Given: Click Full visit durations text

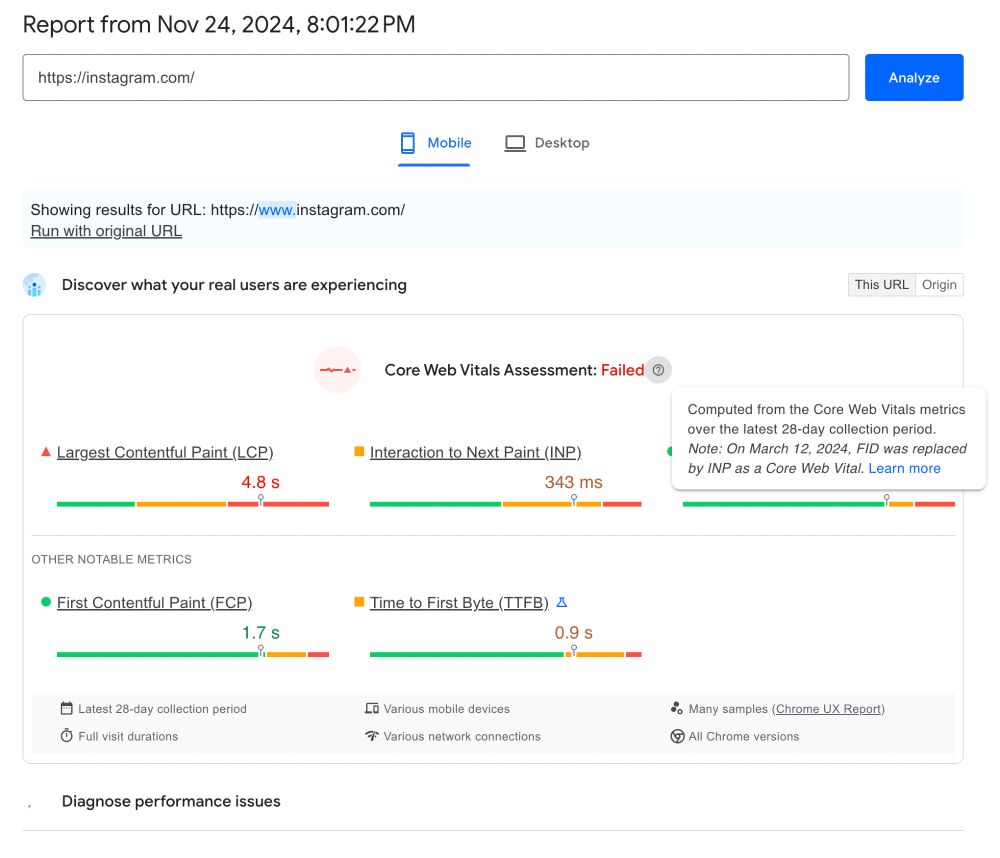Looking at the screenshot, I should click(x=128, y=736).
